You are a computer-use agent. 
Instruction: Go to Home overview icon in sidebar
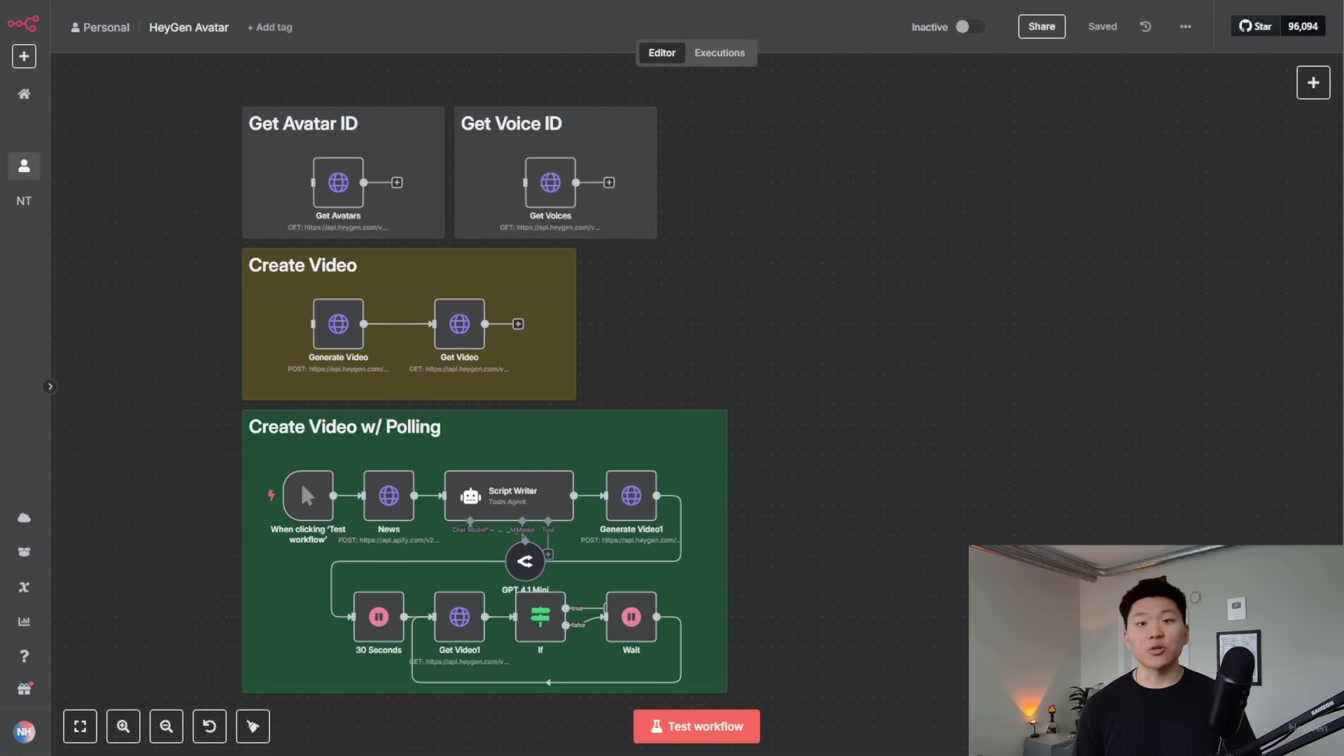pos(24,94)
